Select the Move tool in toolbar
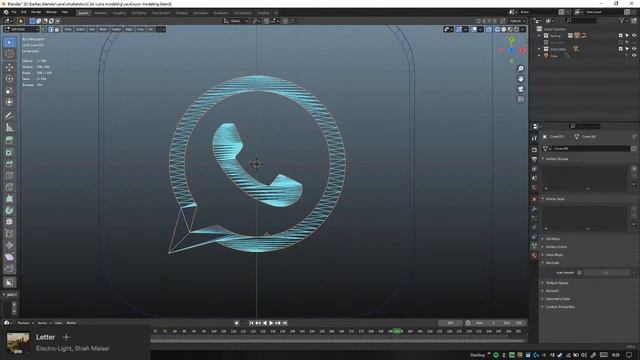640x360 pixels. coord(9,67)
